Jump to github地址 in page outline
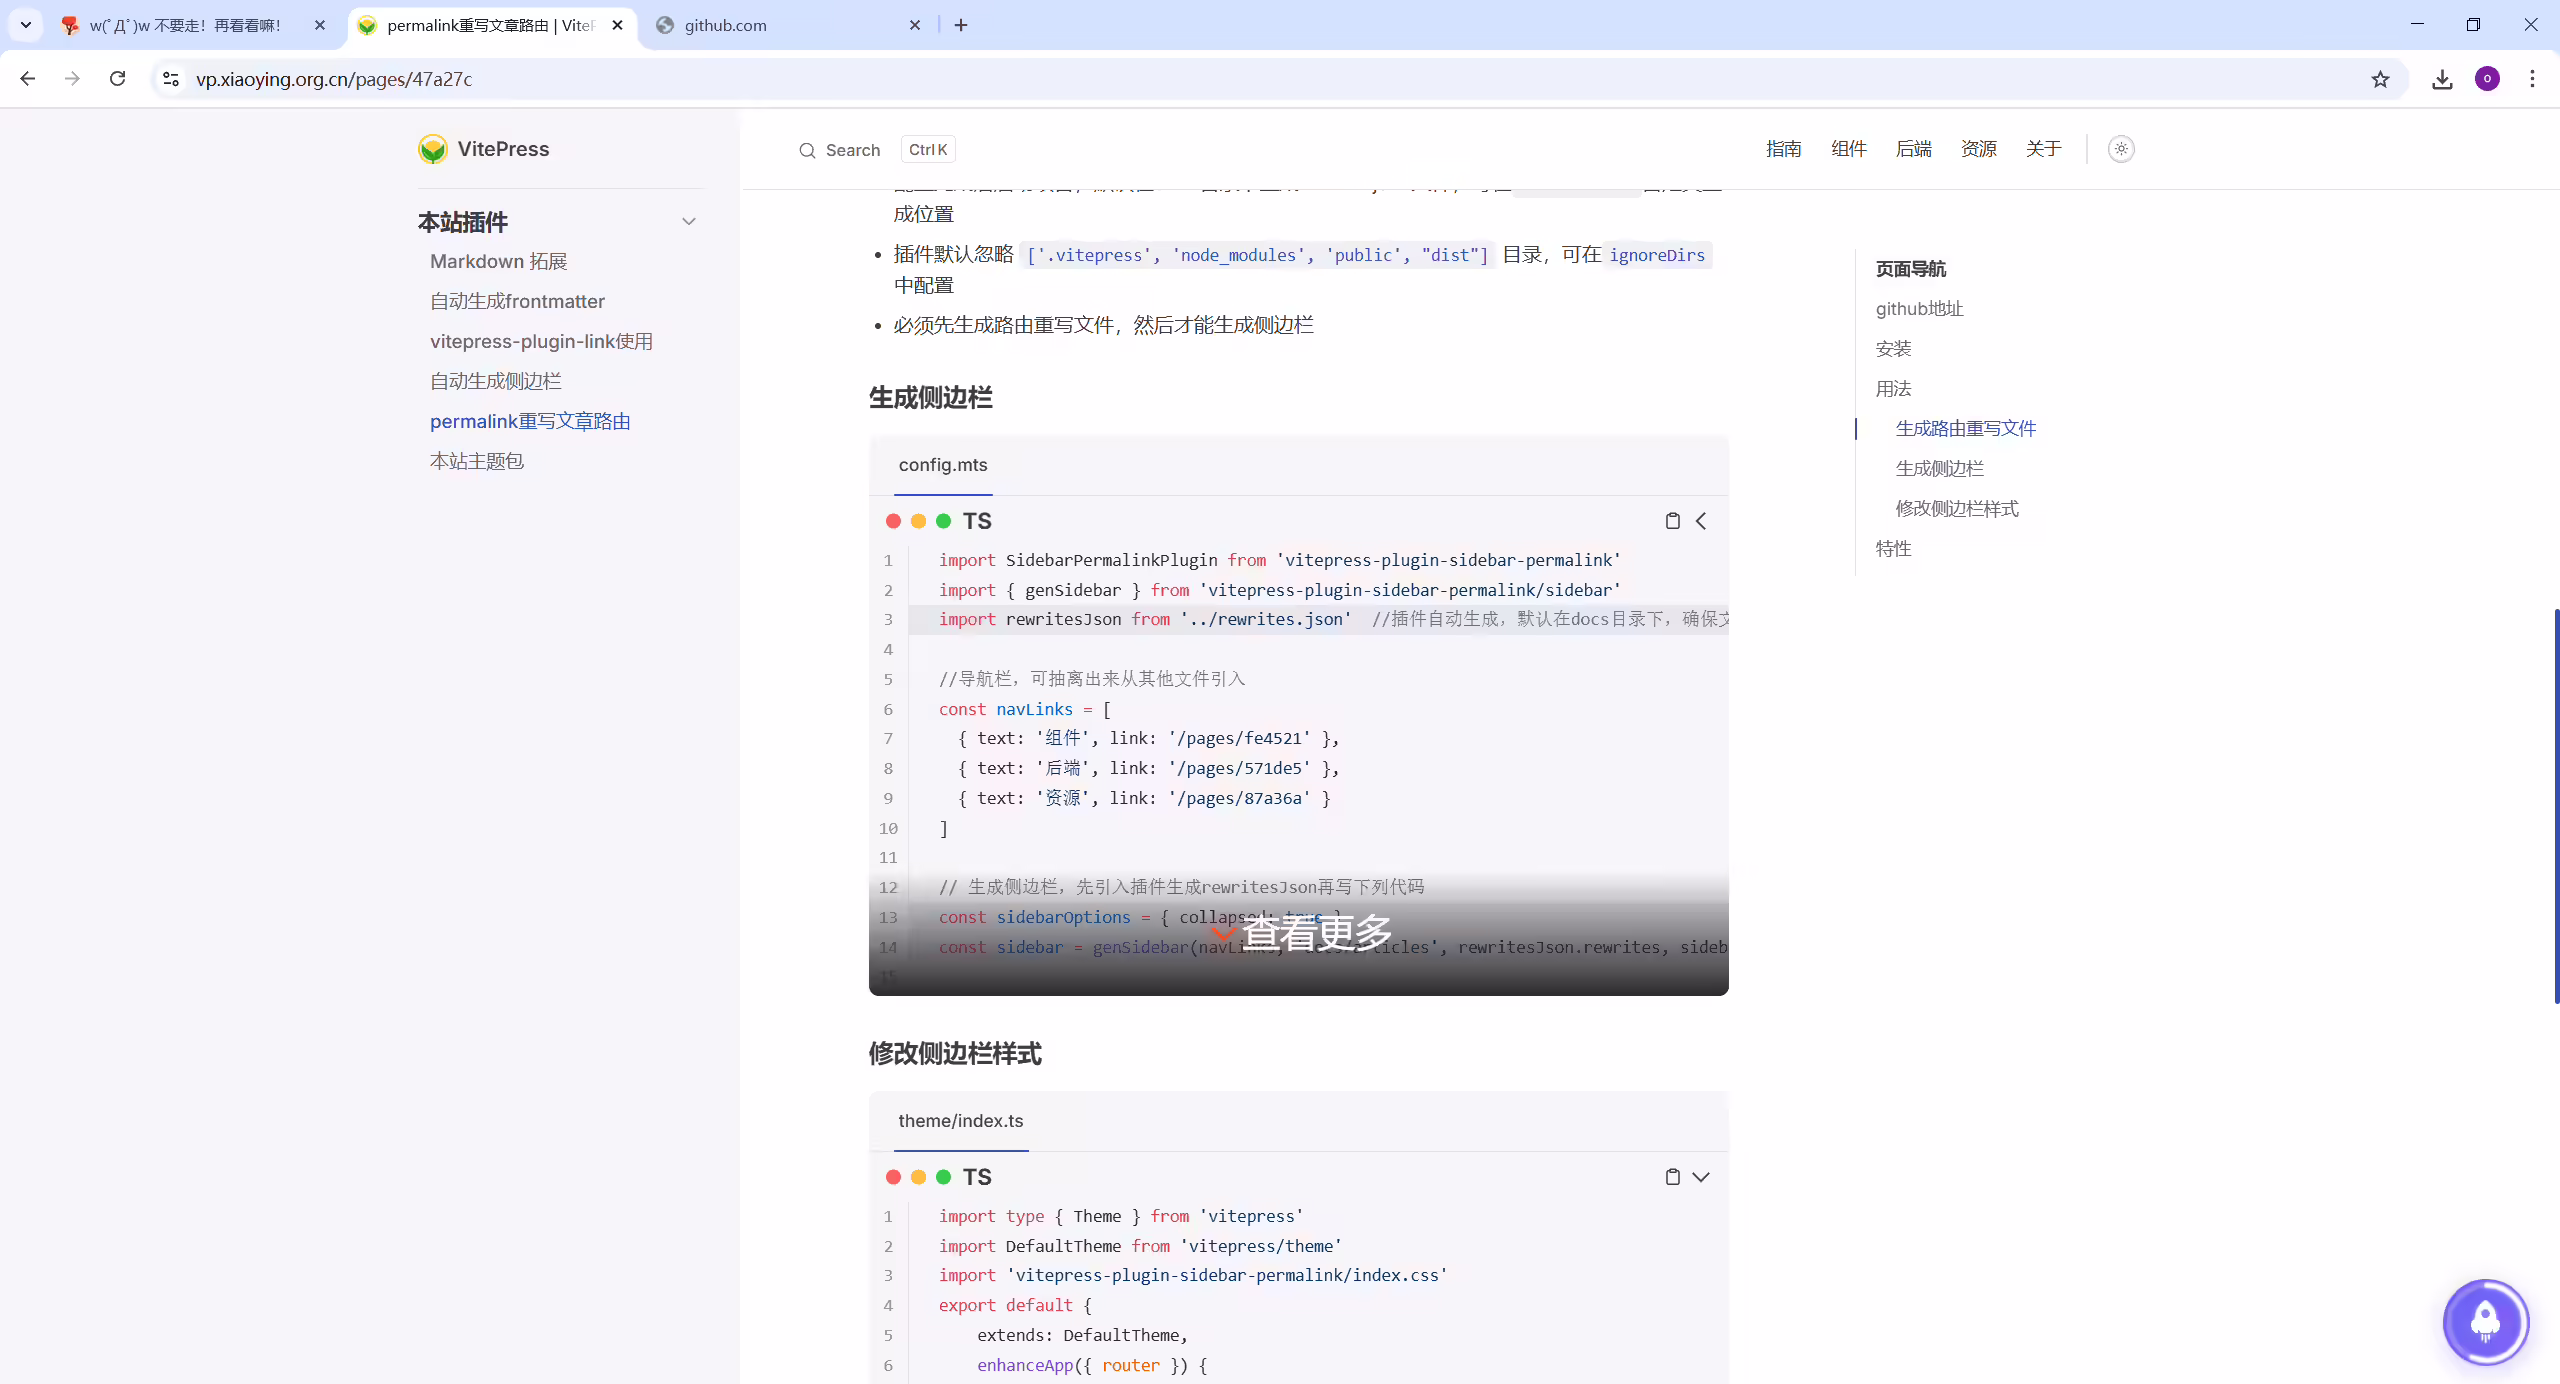Viewport: 2560px width, 1384px height. click(x=1919, y=309)
